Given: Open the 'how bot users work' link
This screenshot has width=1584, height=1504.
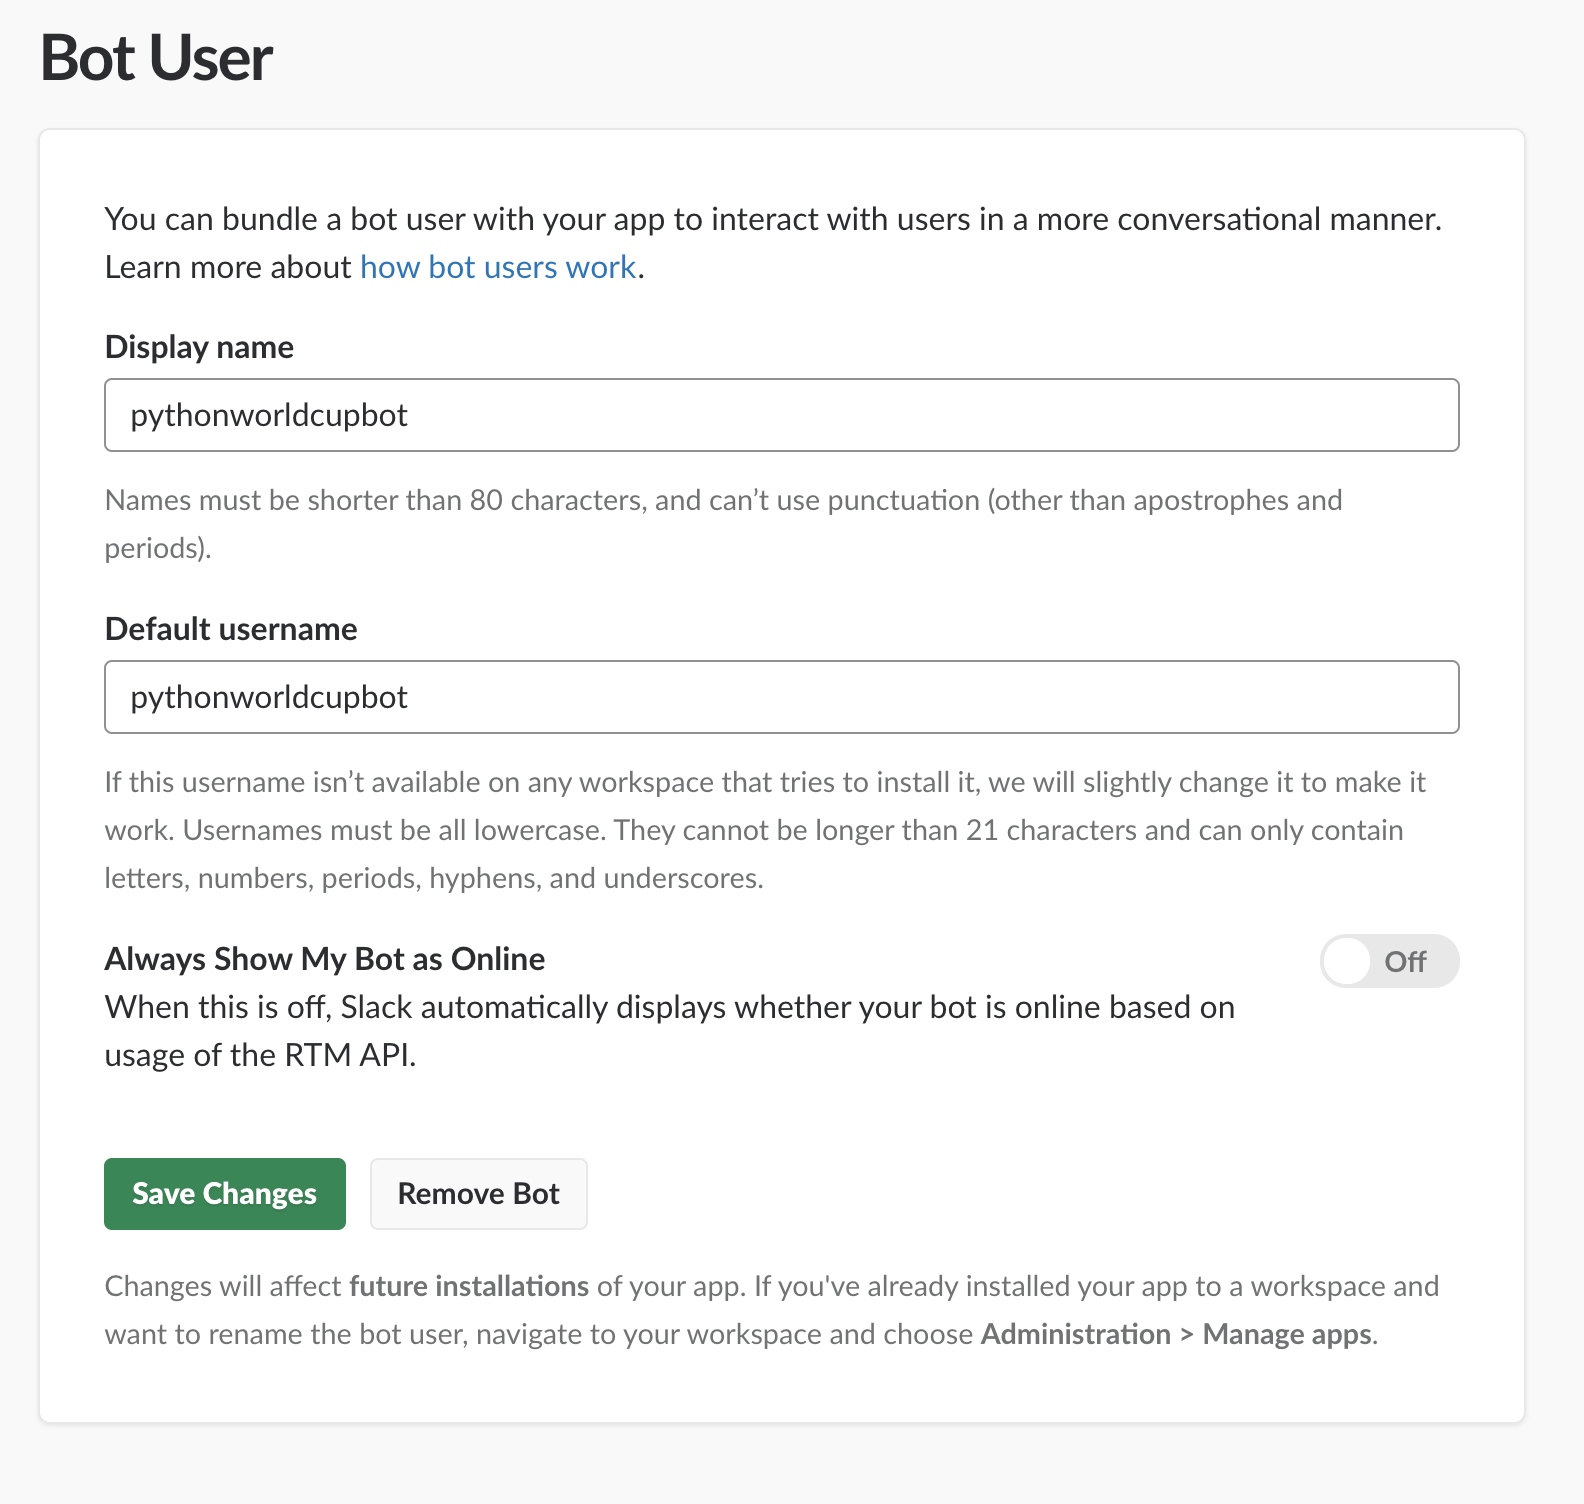Looking at the screenshot, I should tap(498, 267).
